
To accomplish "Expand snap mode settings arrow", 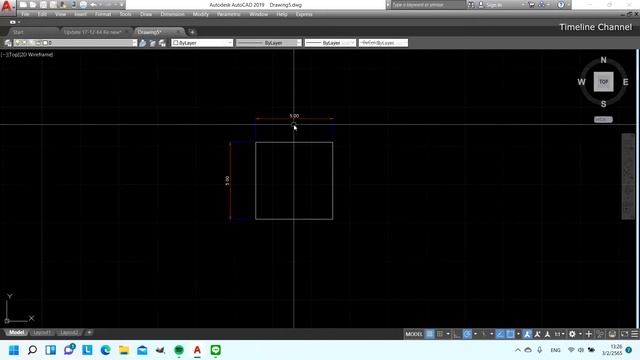I will pos(448,334).
